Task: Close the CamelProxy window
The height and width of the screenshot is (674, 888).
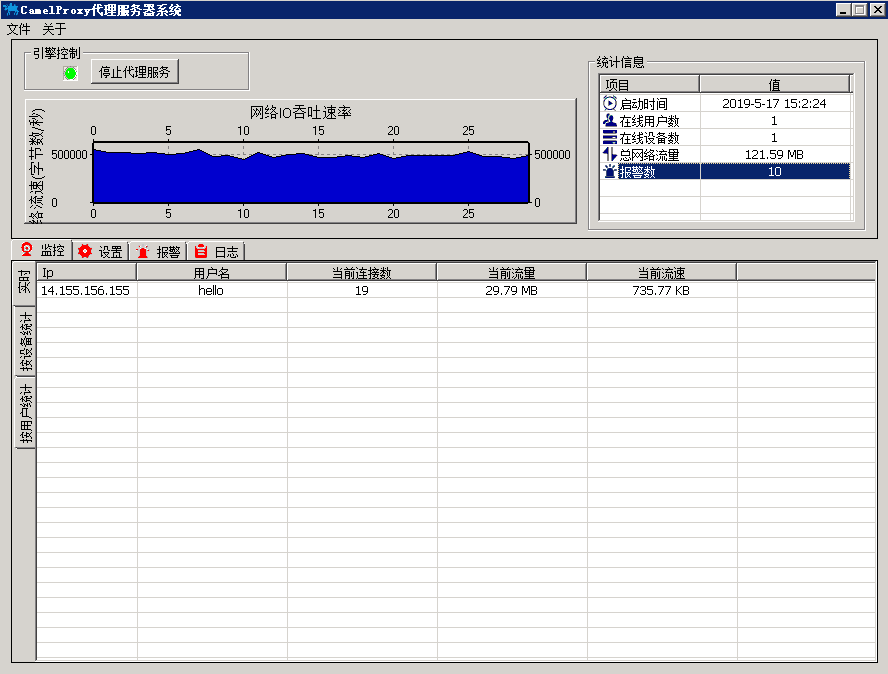Action: (x=878, y=10)
